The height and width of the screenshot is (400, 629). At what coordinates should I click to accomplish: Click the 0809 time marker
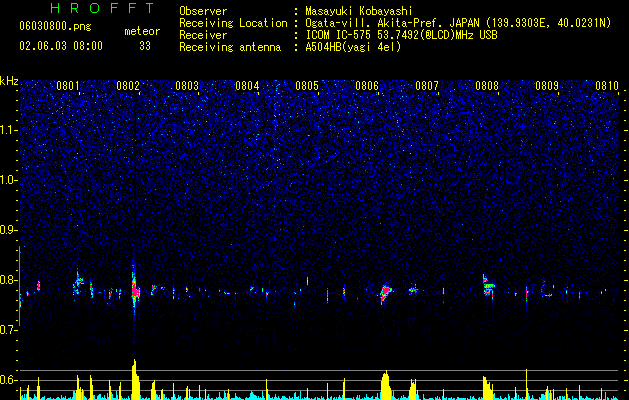click(x=547, y=86)
